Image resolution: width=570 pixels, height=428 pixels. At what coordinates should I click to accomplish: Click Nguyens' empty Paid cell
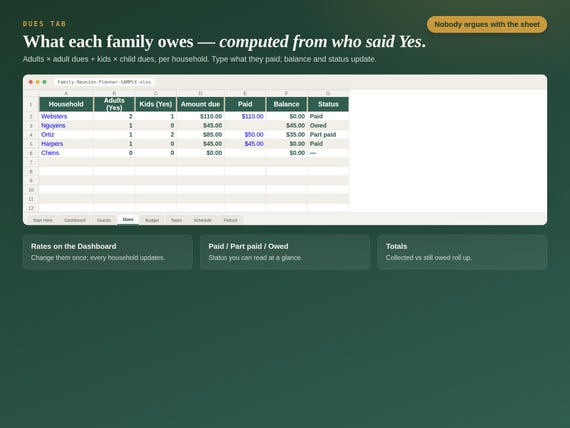tap(245, 125)
